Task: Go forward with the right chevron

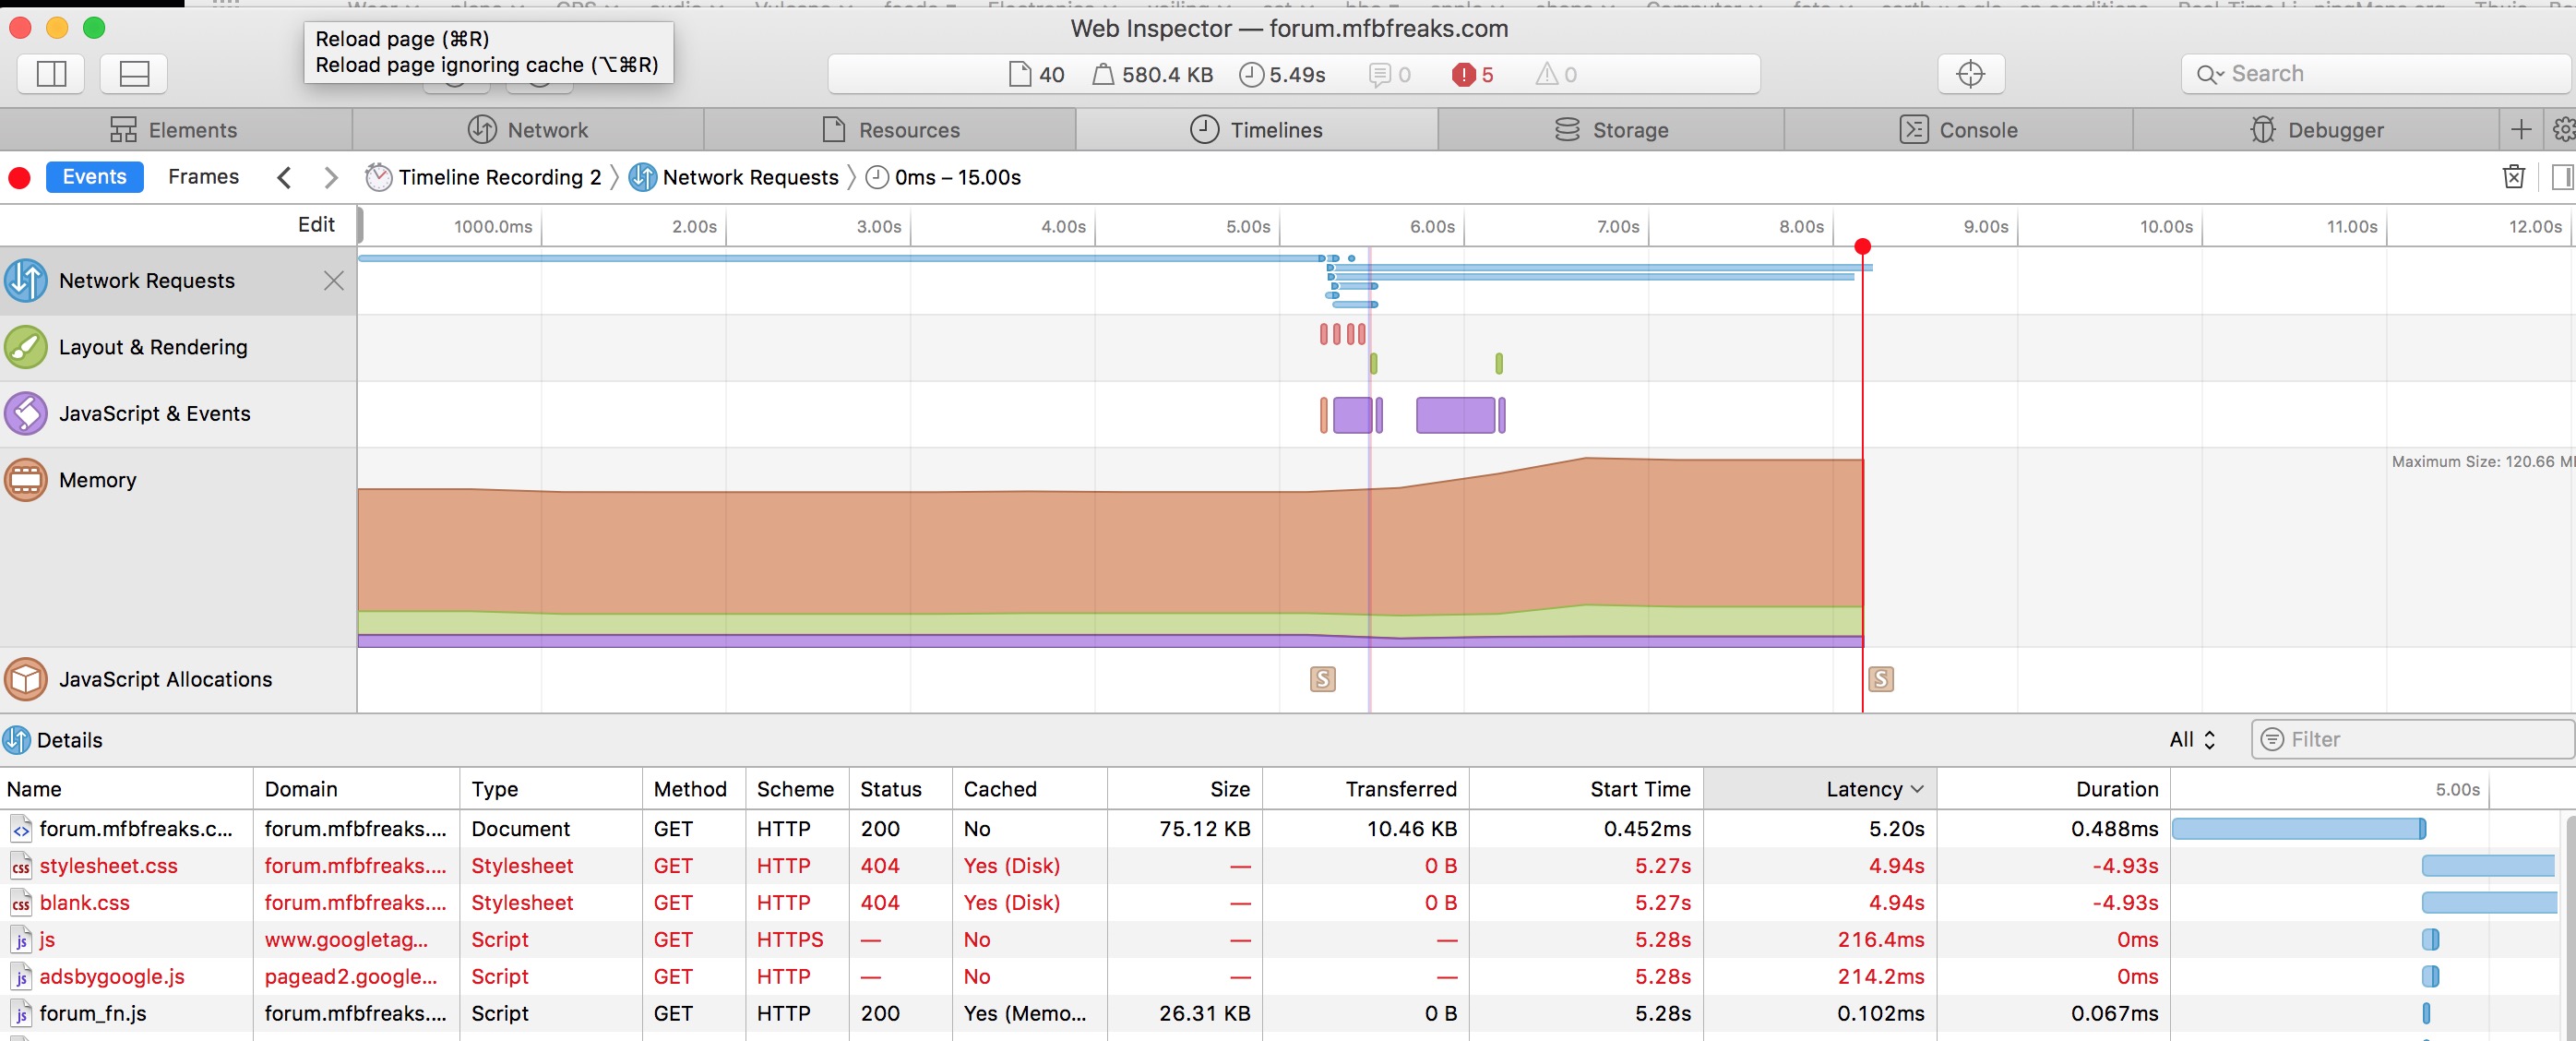Action: click(331, 178)
